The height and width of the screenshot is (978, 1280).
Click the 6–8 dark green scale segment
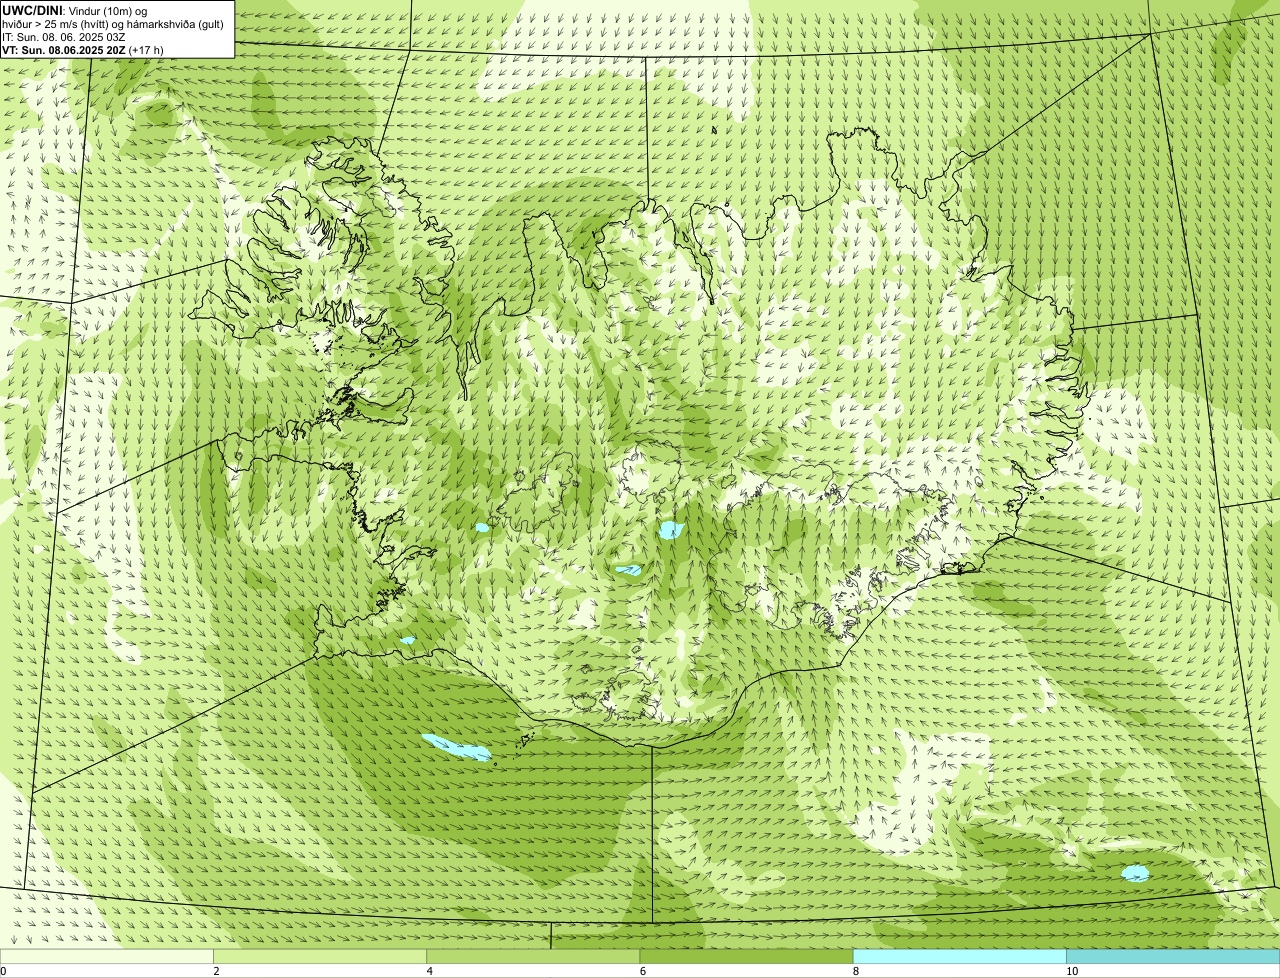pos(746,957)
